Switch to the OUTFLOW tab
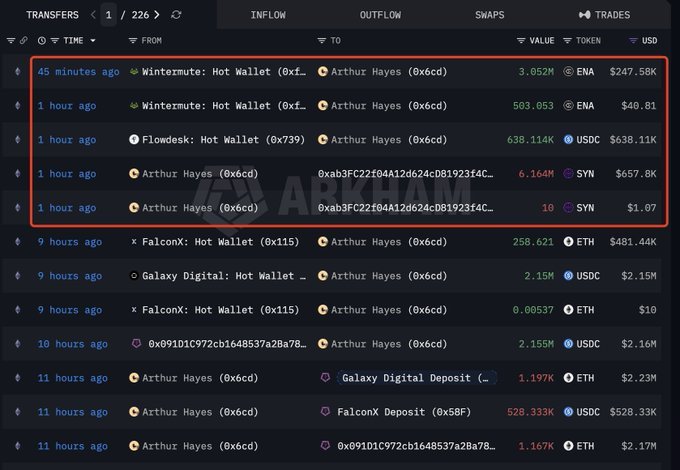The height and width of the screenshot is (470, 680). [380, 15]
